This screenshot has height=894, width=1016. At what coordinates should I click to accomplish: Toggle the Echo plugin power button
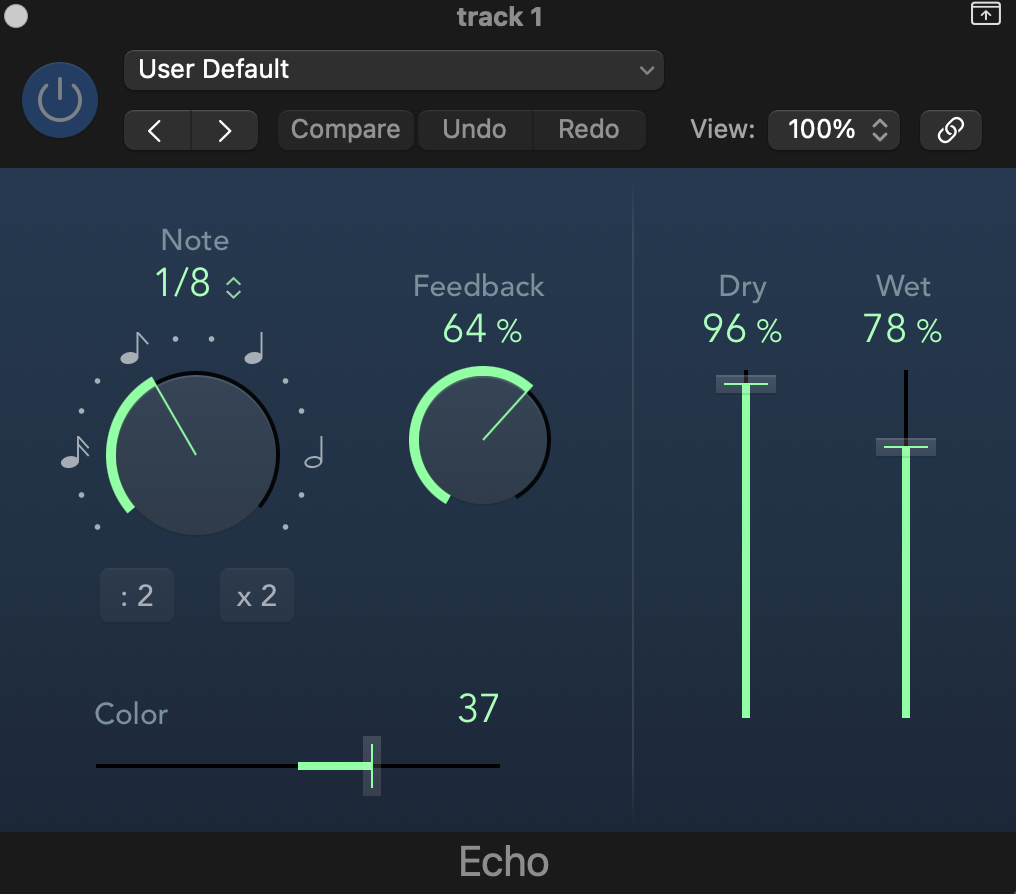point(60,100)
